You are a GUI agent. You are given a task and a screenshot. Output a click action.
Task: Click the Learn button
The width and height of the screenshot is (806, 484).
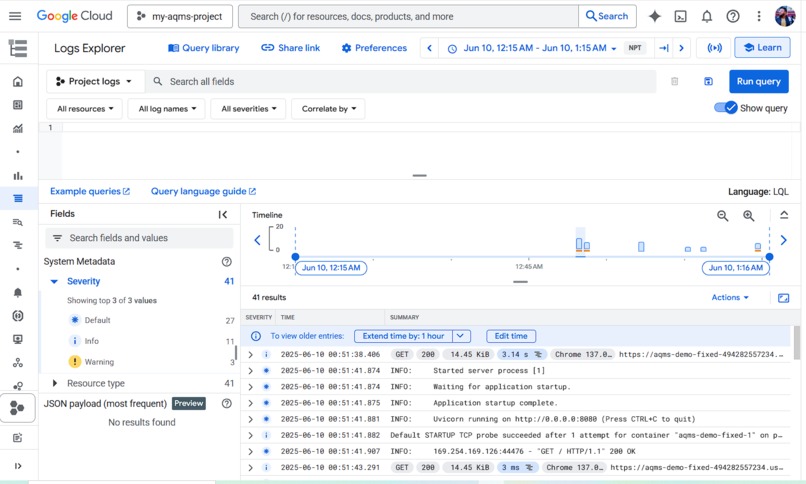pyautogui.click(x=762, y=48)
